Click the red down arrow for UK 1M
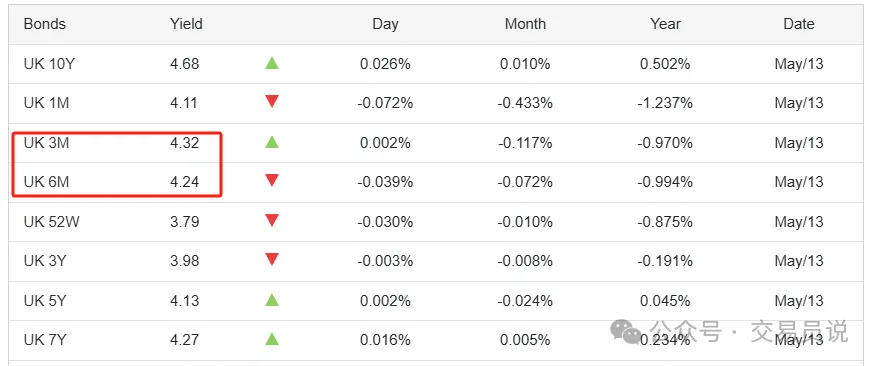 [x=272, y=102]
